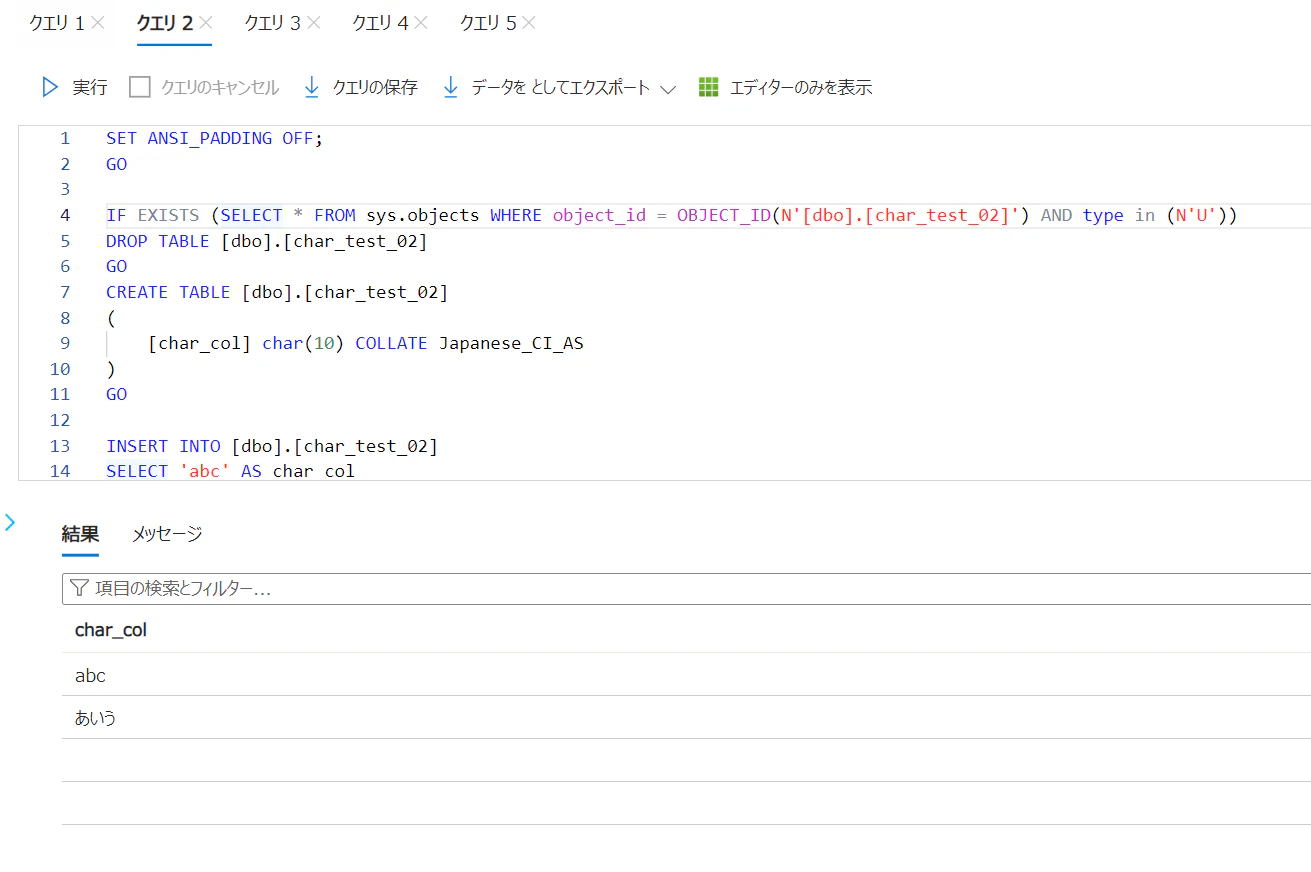Click the クエリの保存 button text
Viewport: 1311px width, 872px height.
pyautogui.click(x=375, y=87)
